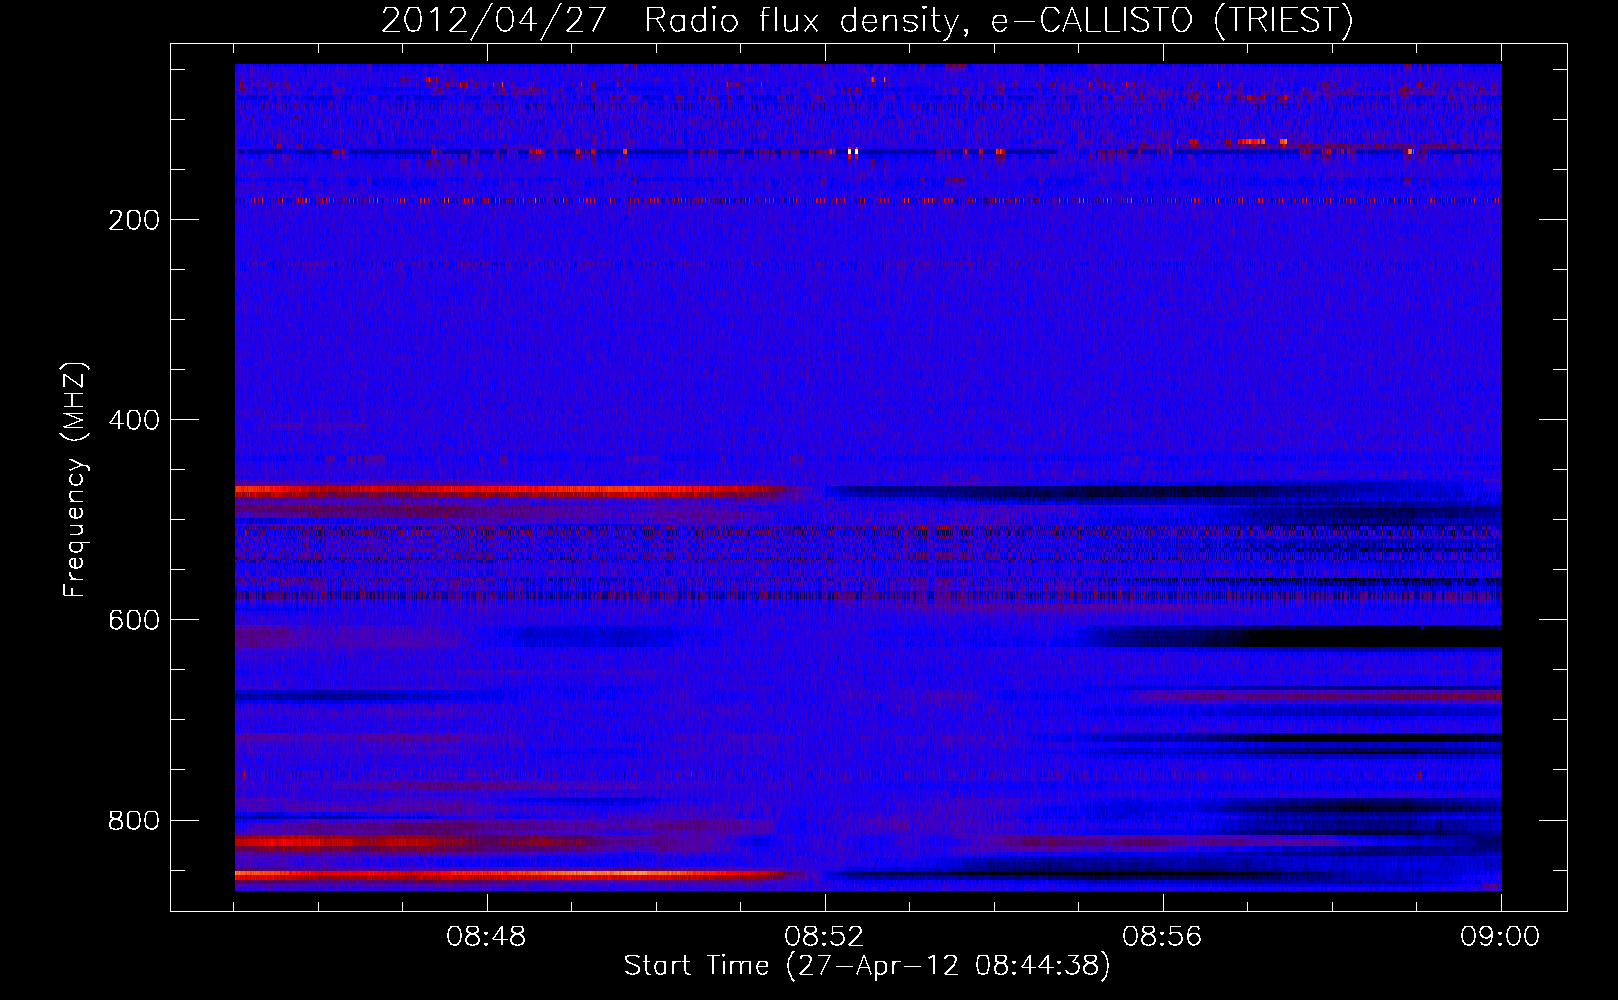Viewport: 1618px width, 1000px height.
Task: Click the 08:52 time tick label
Action: (x=824, y=937)
